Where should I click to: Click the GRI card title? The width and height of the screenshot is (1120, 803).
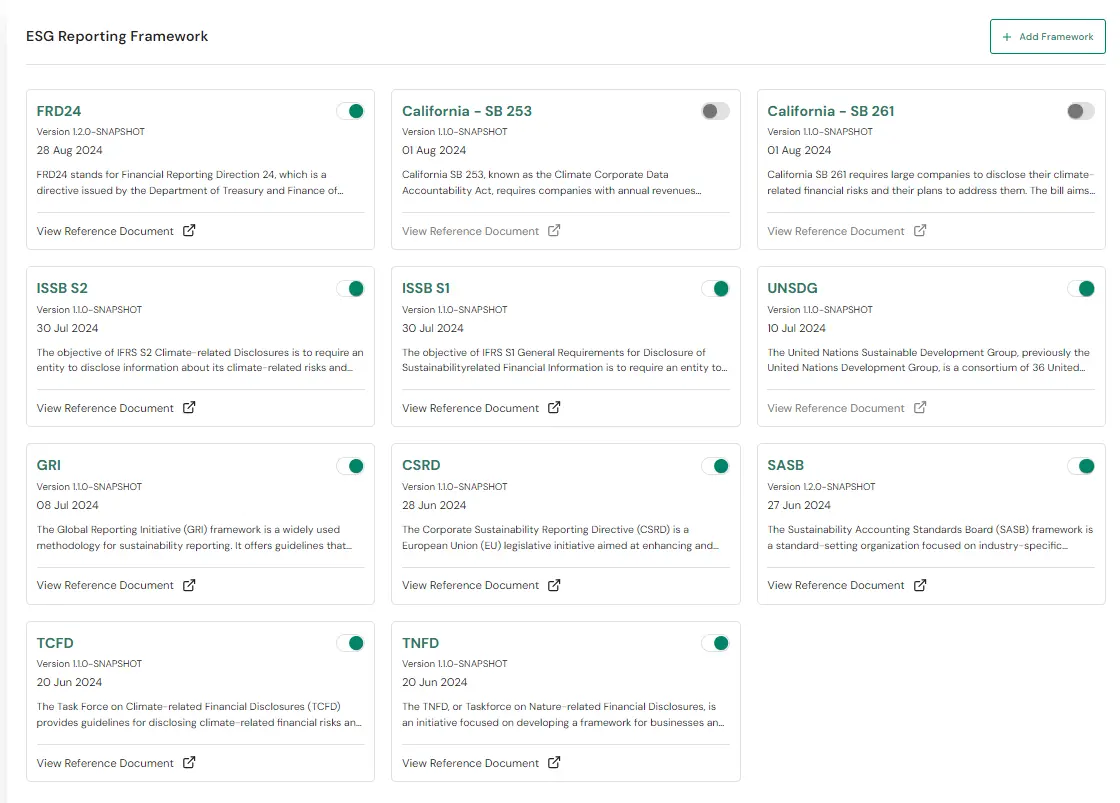[x=49, y=465]
